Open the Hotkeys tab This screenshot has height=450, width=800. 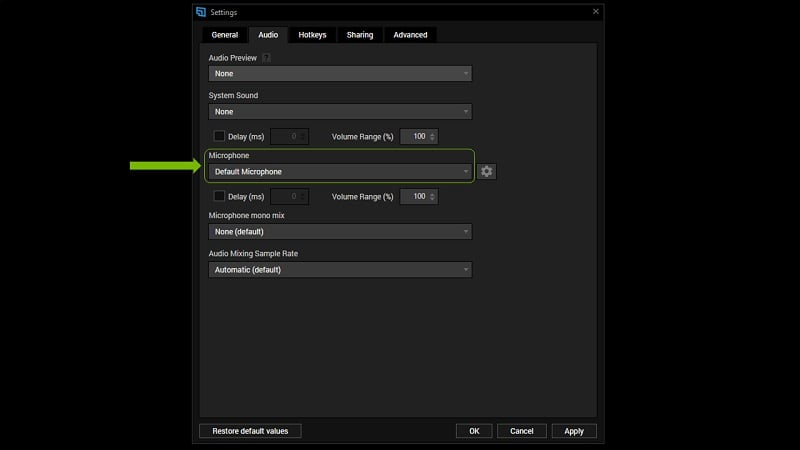pyautogui.click(x=312, y=35)
